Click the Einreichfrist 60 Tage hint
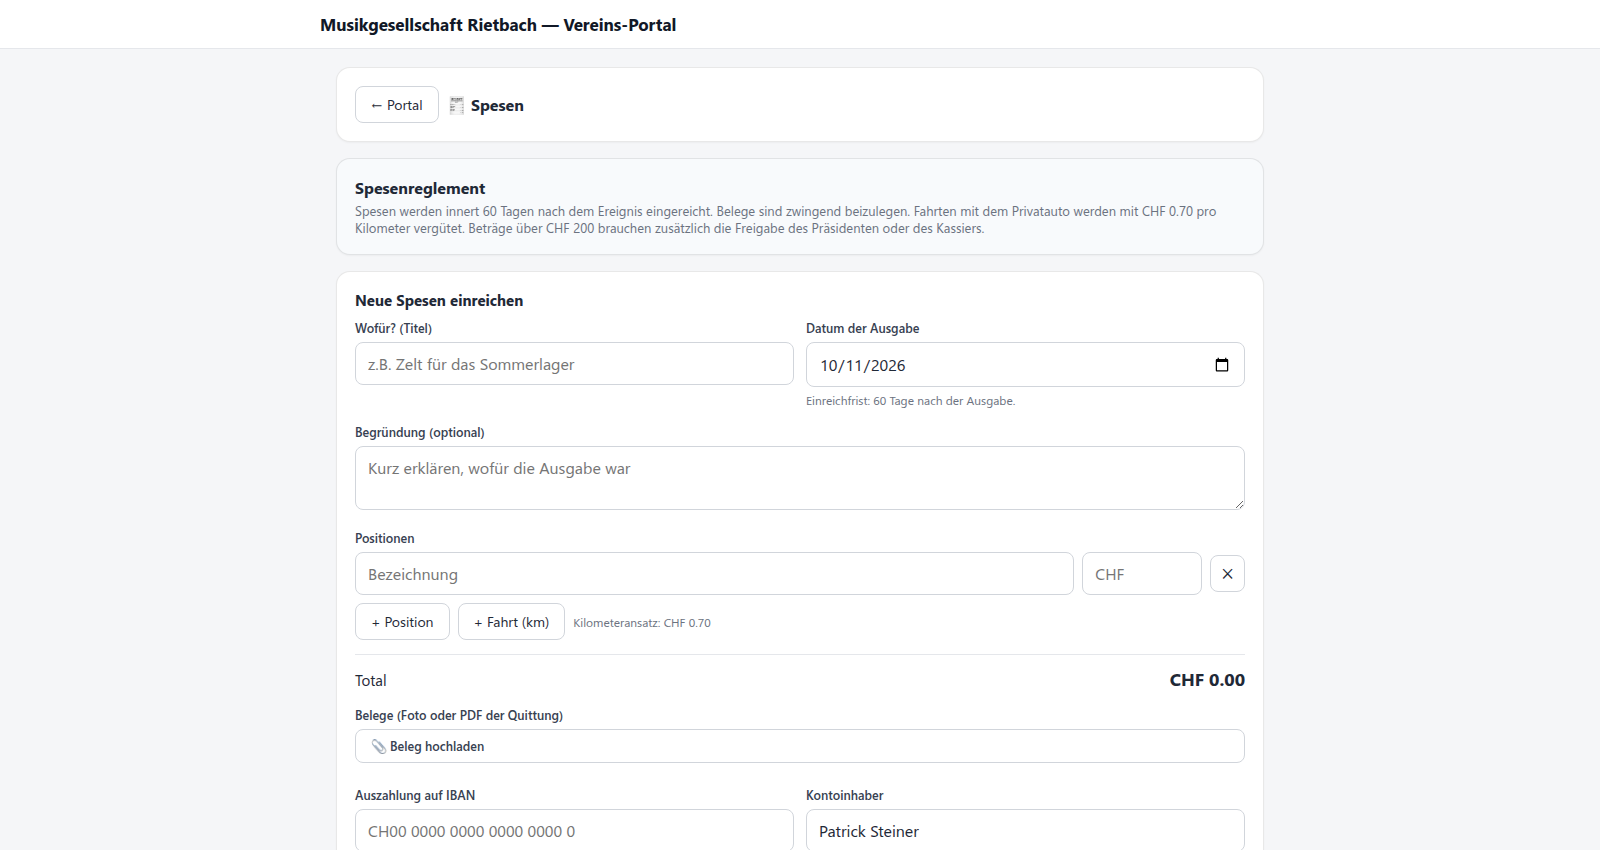 910,401
